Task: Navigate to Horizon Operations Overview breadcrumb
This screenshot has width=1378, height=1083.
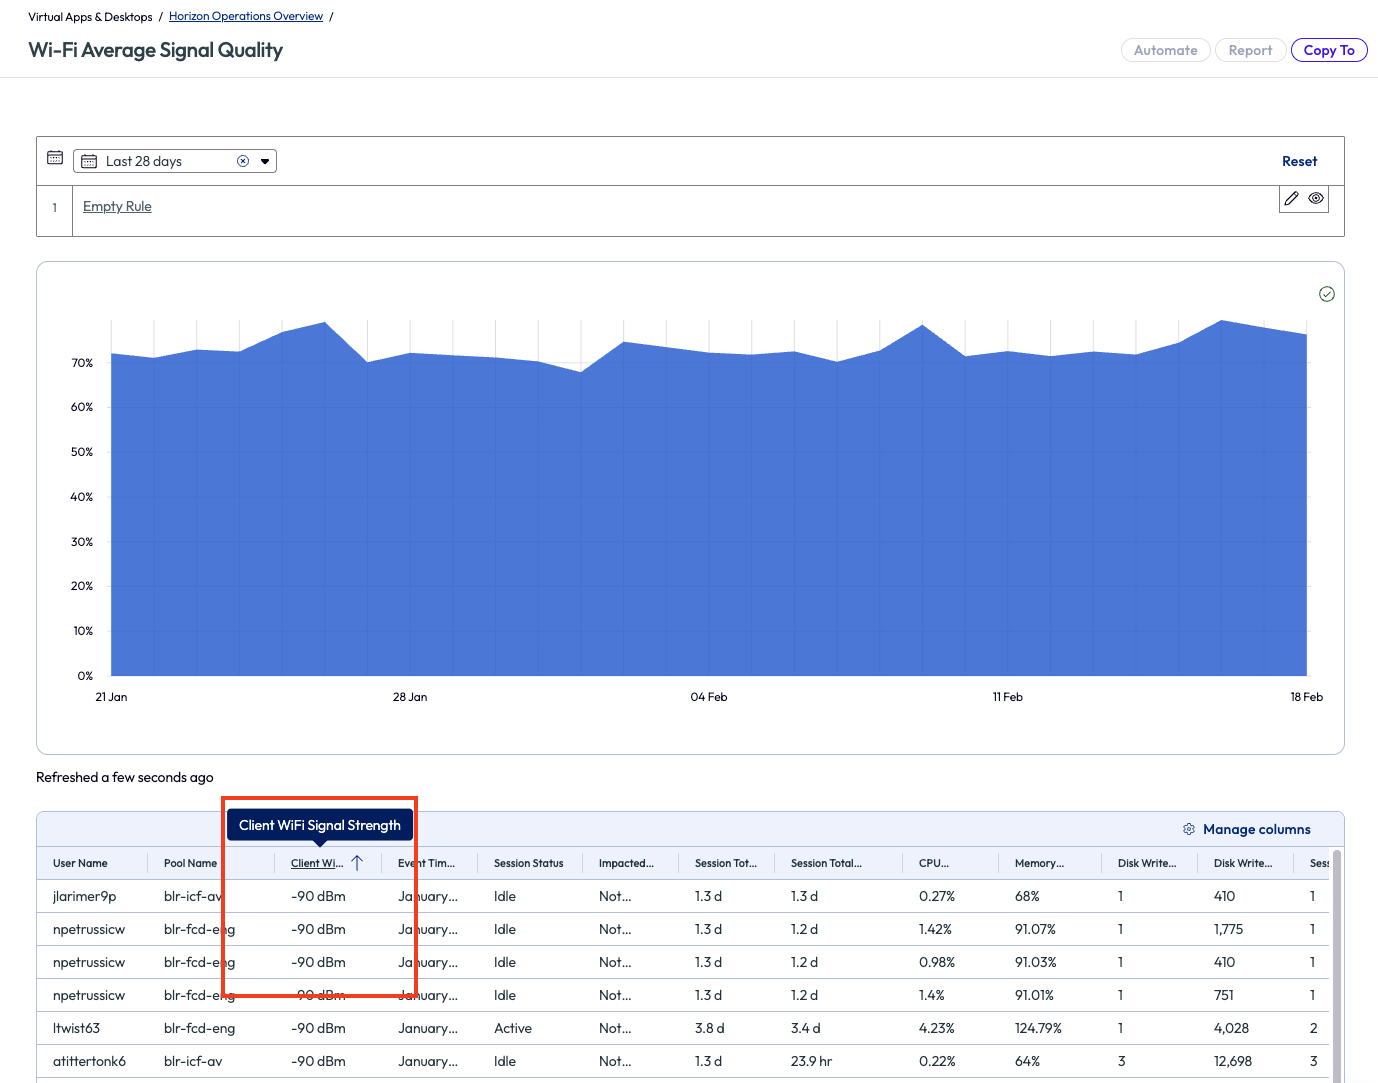Action: [x=245, y=16]
